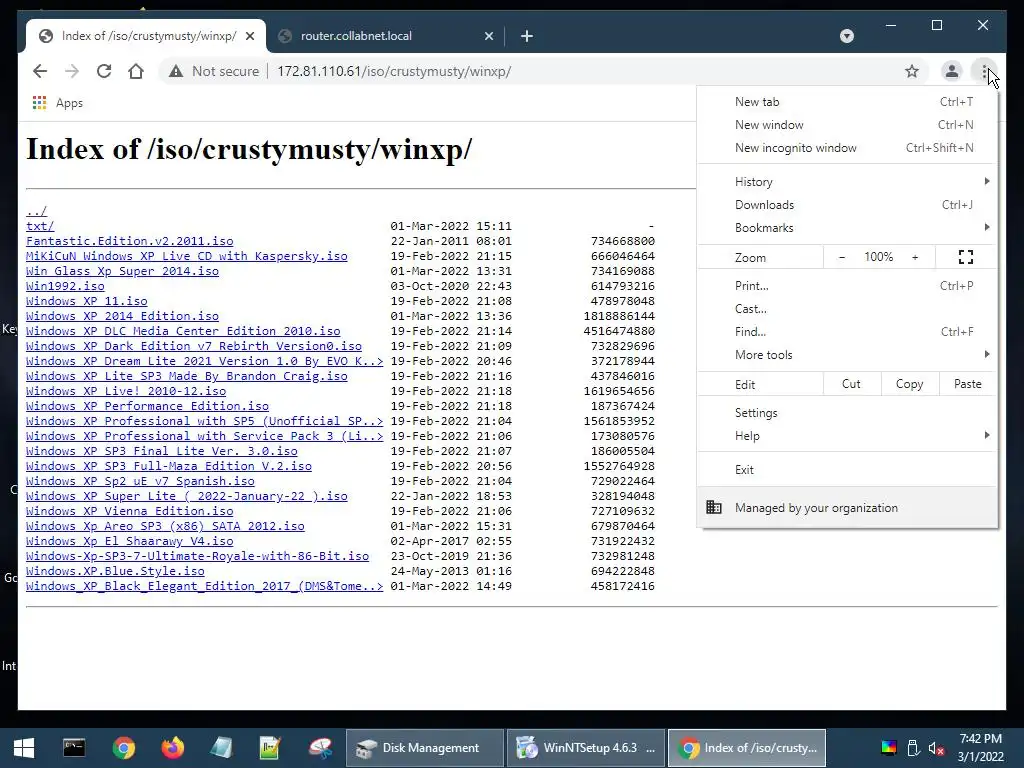This screenshot has width=1024, height=768.
Task: Switch to the router.collabnet.local tab
Action: tap(385, 37)
